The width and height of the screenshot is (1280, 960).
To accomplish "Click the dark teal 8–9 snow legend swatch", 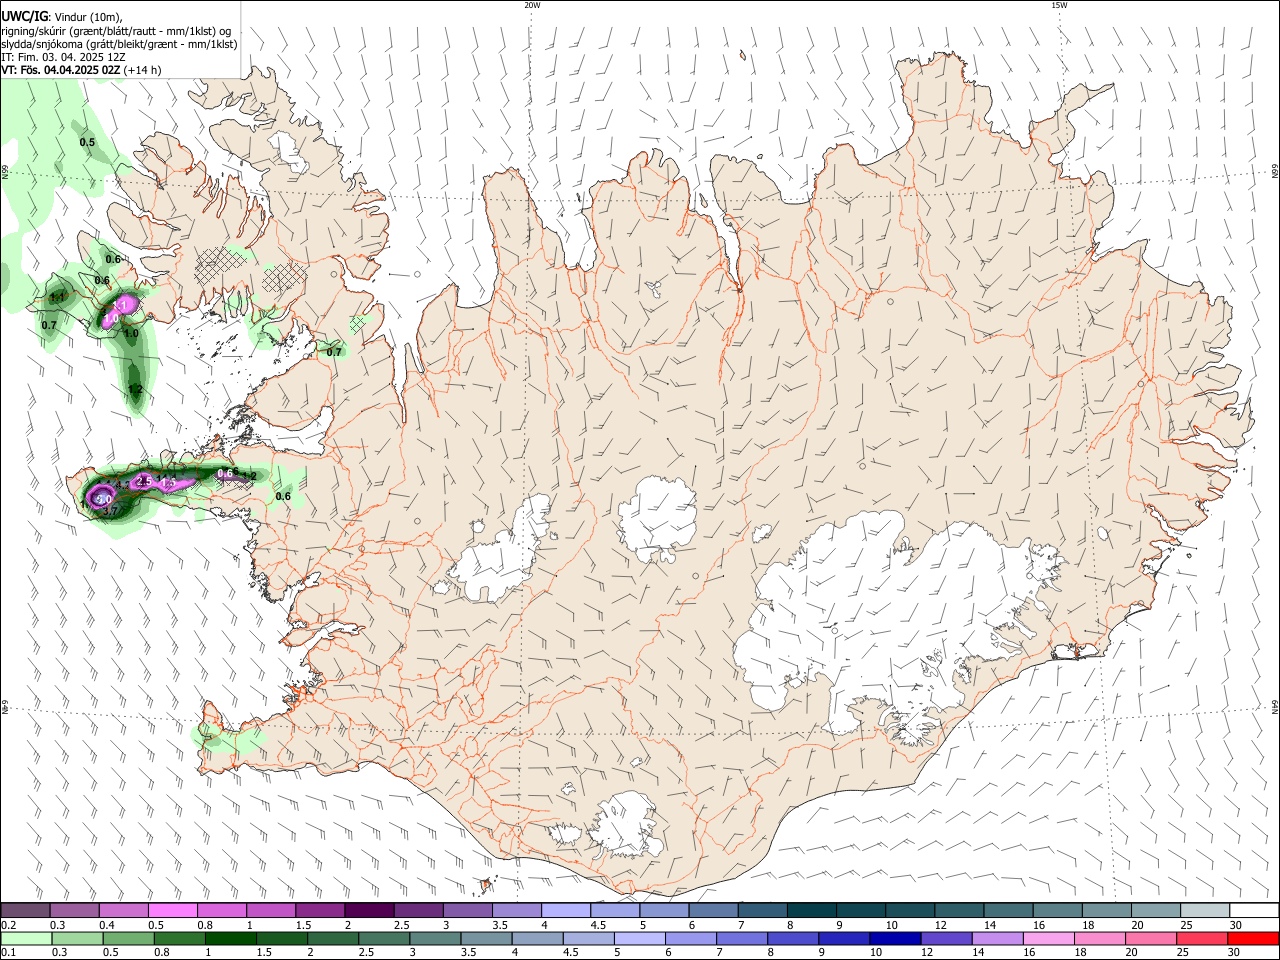I will (x=812, y=910).
